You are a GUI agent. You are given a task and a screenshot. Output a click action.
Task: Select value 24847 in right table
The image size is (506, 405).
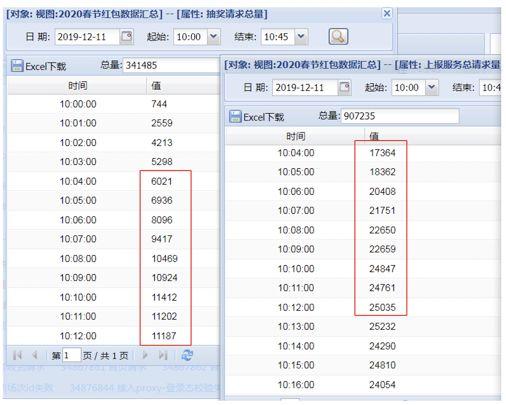(x=382, y=269)
